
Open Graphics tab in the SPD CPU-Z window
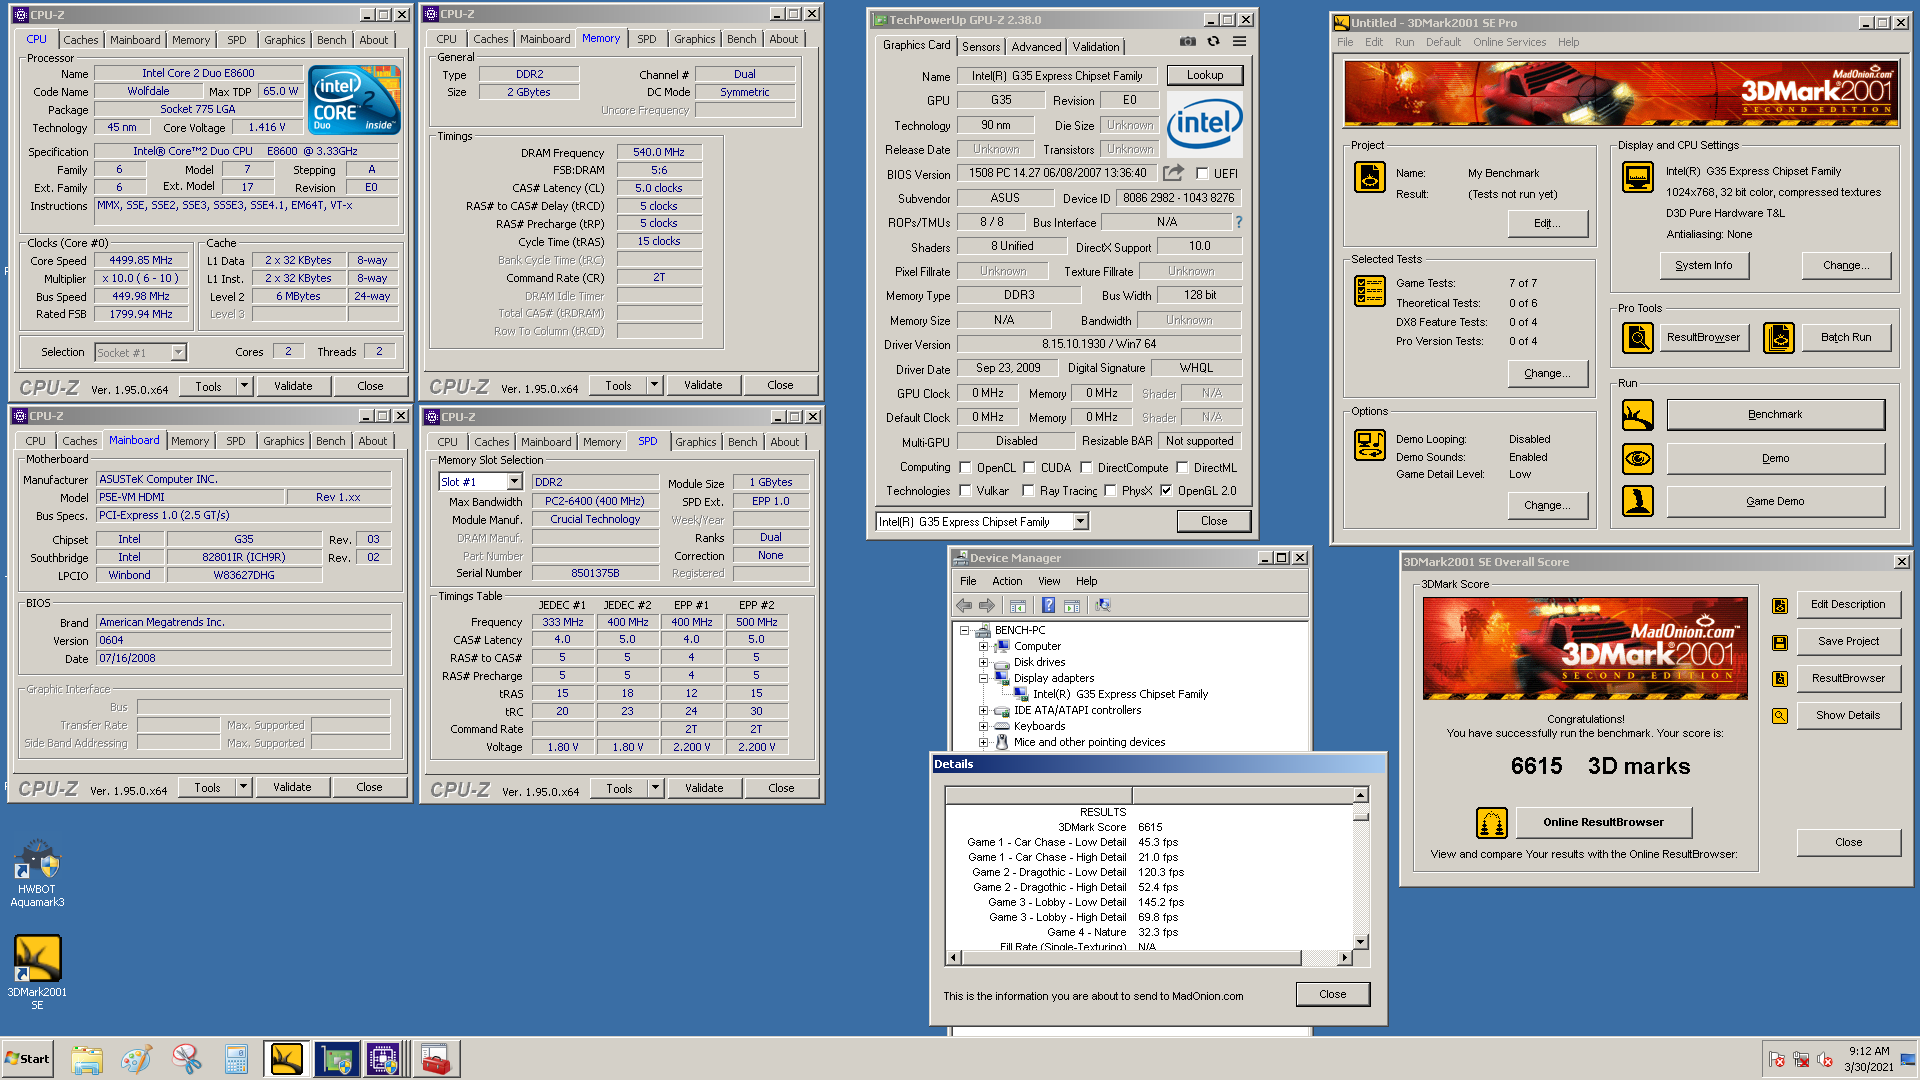coord(696,442)
